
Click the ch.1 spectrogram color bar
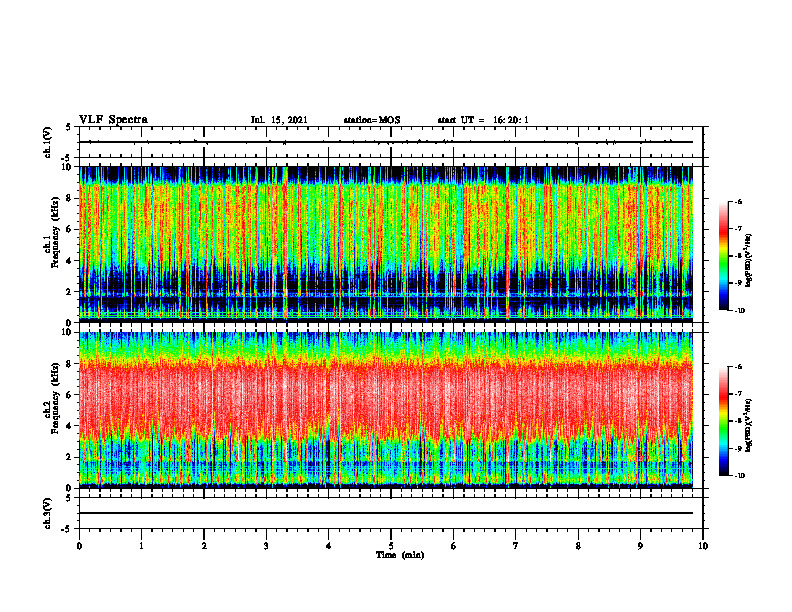(723, 256)
